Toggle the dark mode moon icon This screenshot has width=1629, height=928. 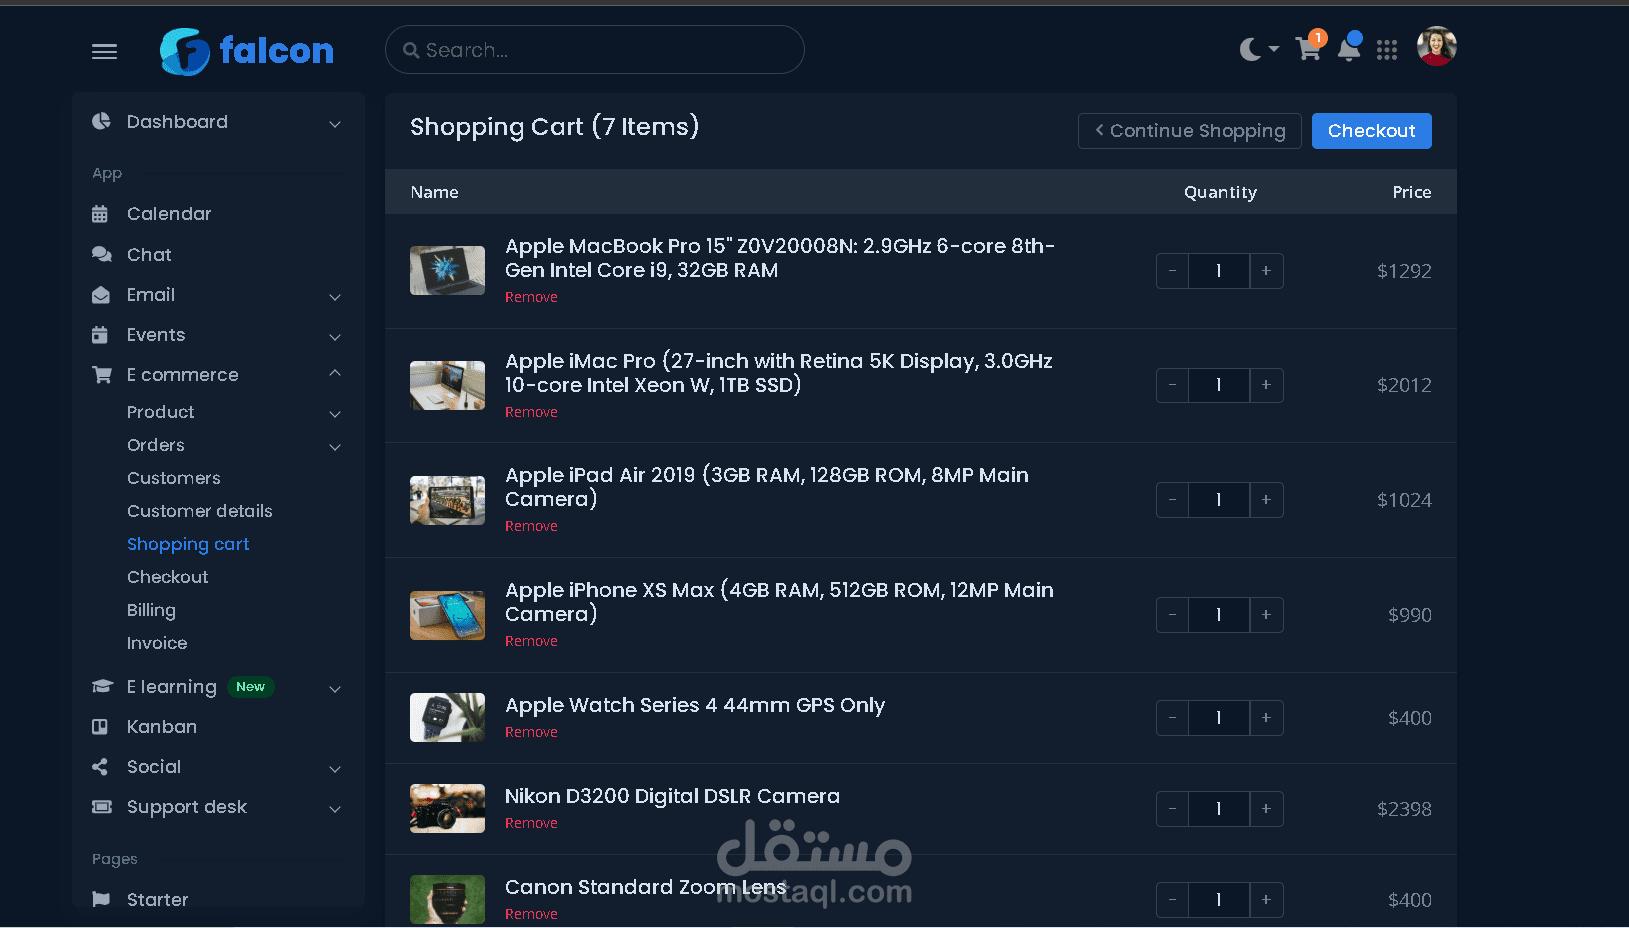click(1250, 49)
